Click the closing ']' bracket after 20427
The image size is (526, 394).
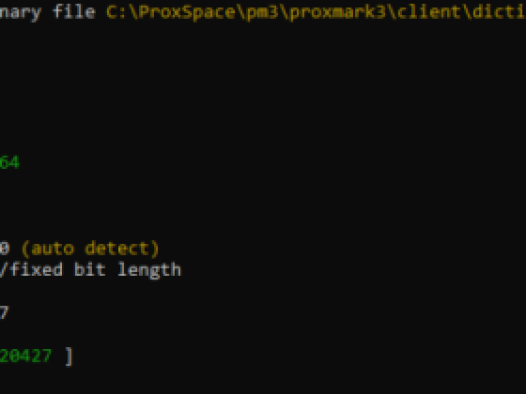(x=69, y=356)
